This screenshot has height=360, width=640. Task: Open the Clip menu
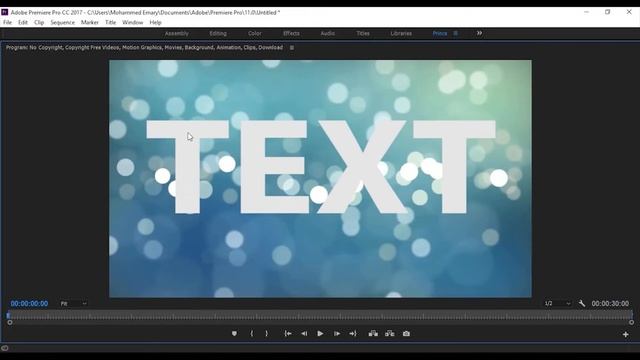(39, 22)
